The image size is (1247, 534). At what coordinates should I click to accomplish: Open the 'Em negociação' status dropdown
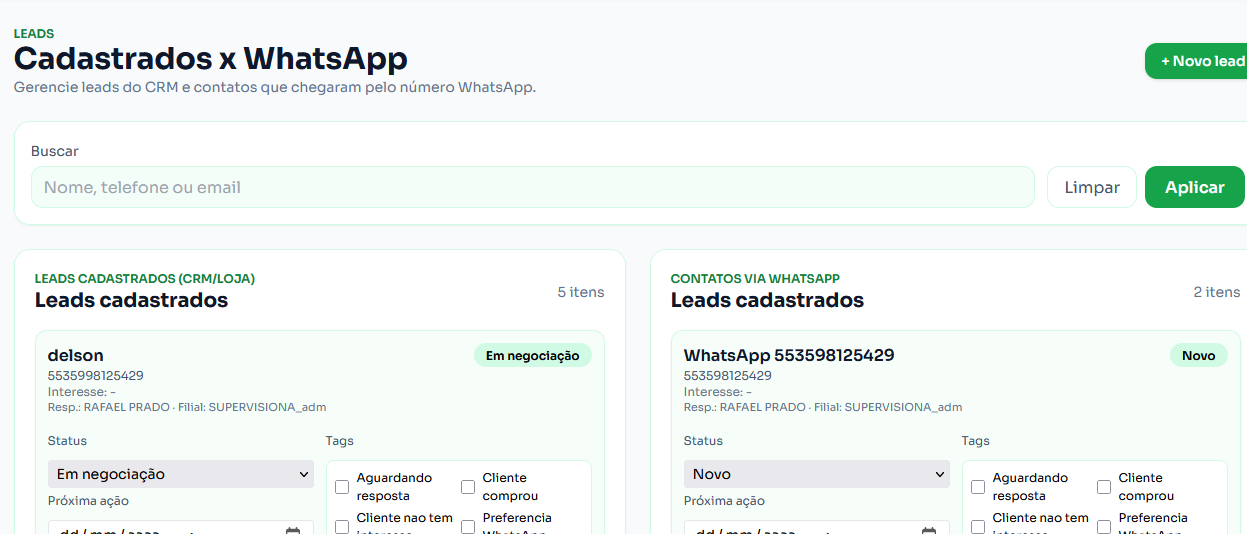tap(180, 474)
